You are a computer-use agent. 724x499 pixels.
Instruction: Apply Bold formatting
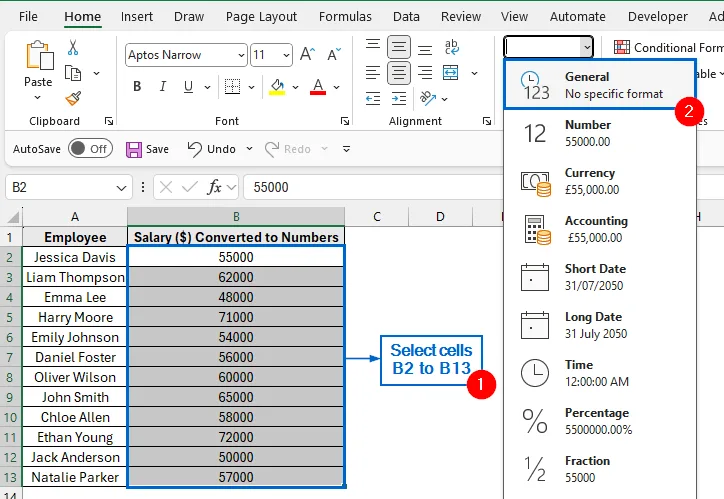137,86
